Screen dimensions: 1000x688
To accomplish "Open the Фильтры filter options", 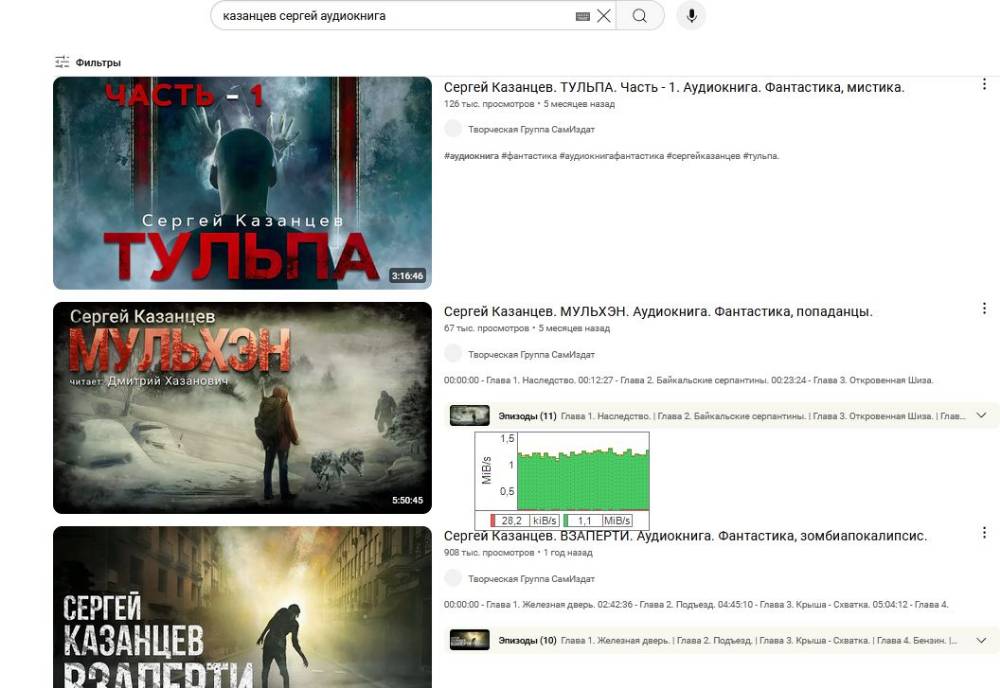I will point(88,62).
